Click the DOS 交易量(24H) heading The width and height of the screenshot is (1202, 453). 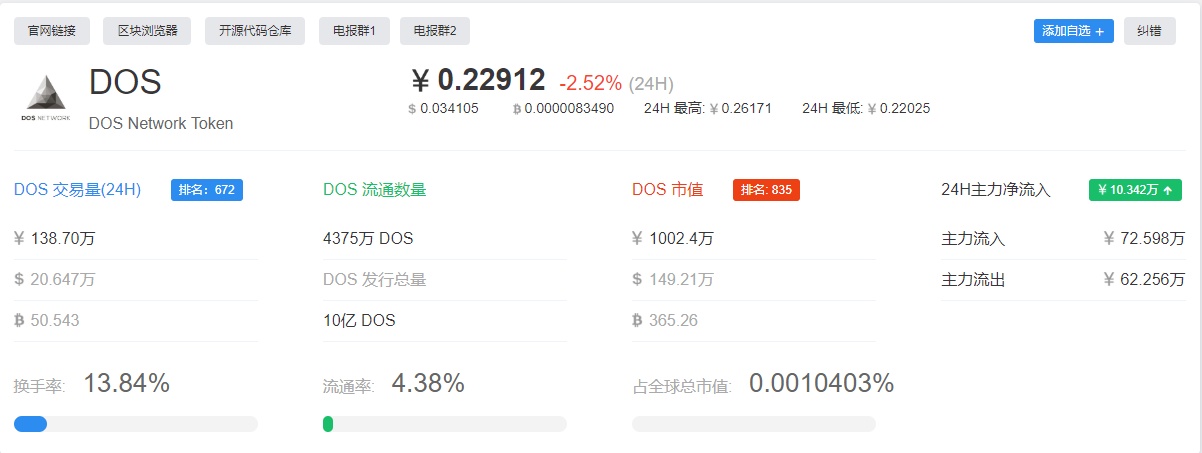point(77,190)
